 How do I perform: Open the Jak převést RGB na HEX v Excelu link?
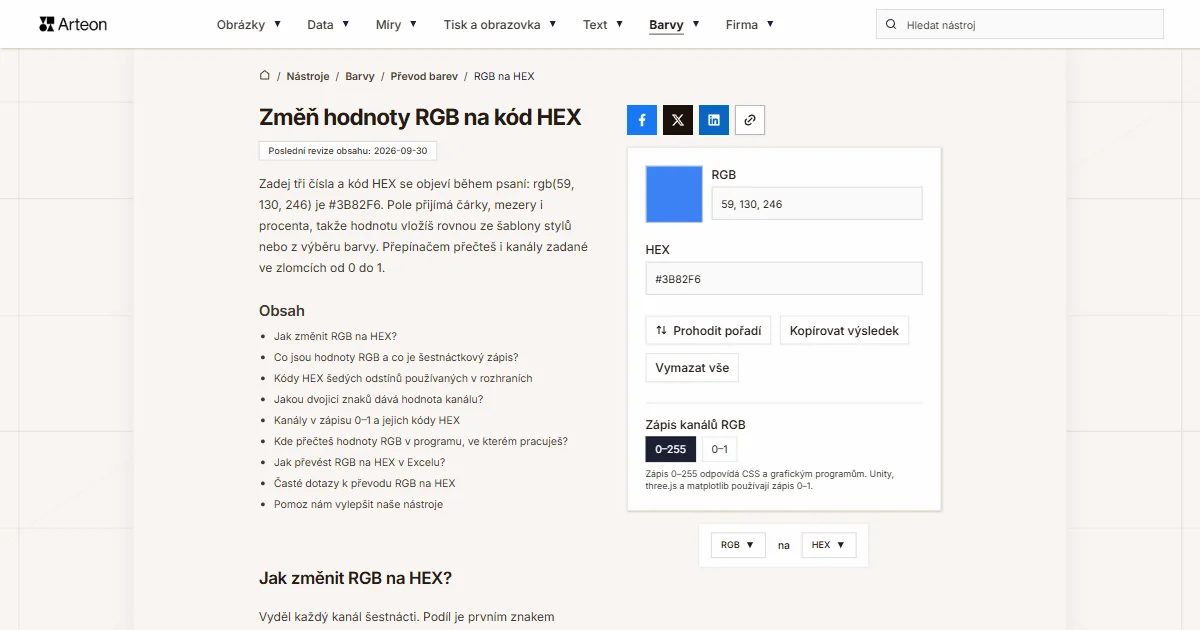(x=359, y=462)
